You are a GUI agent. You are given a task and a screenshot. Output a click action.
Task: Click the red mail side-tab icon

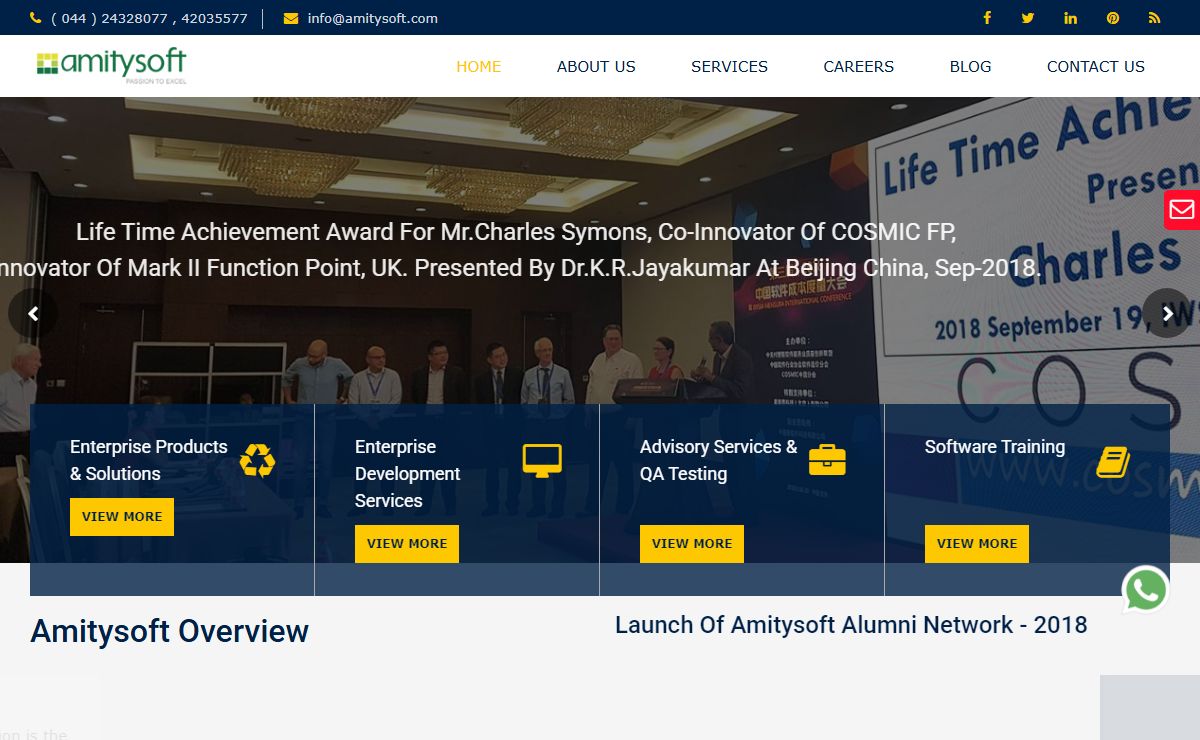1182,209
